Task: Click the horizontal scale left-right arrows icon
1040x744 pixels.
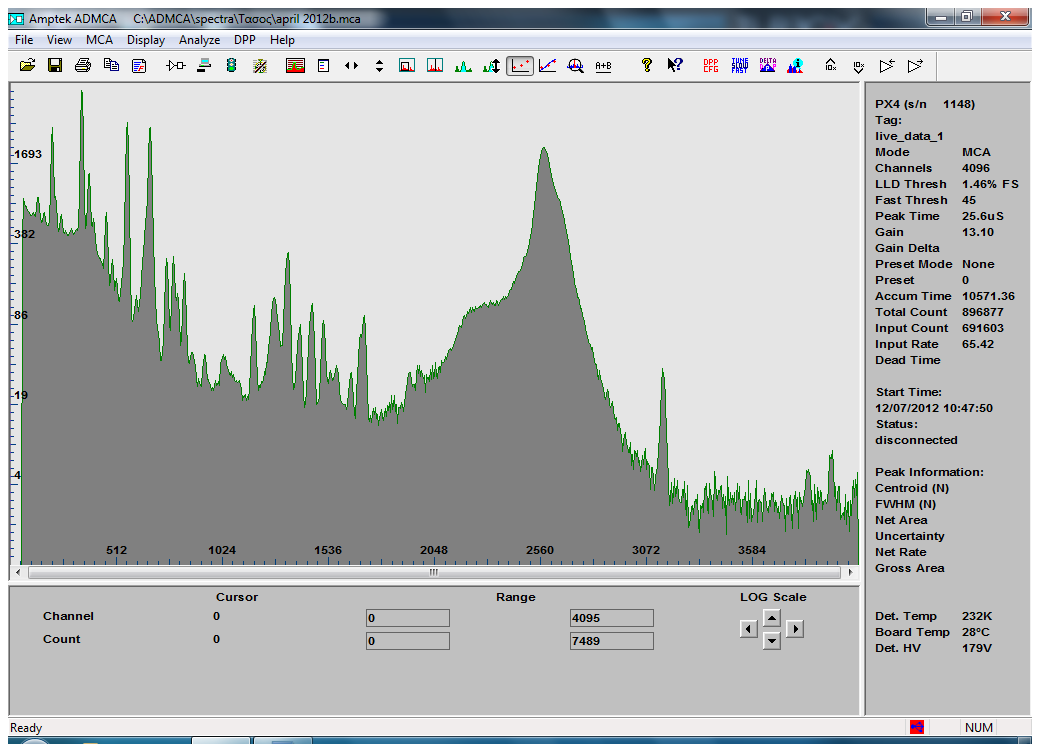Action: 352,65
